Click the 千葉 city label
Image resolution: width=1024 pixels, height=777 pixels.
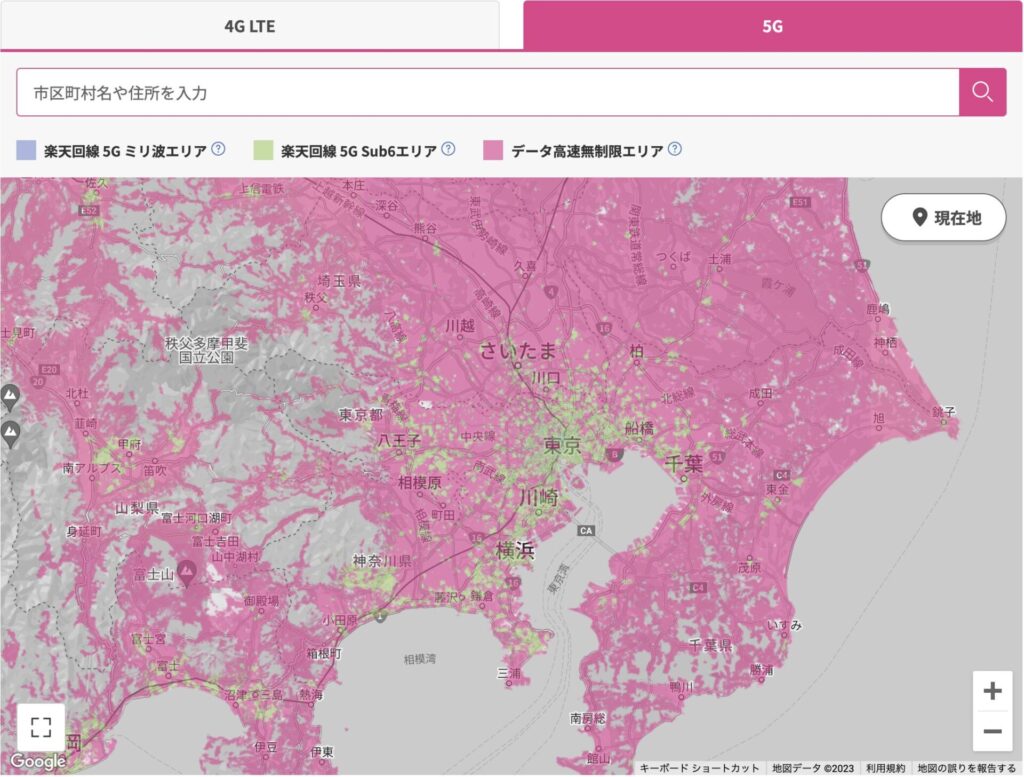click(x=684, y=464)
